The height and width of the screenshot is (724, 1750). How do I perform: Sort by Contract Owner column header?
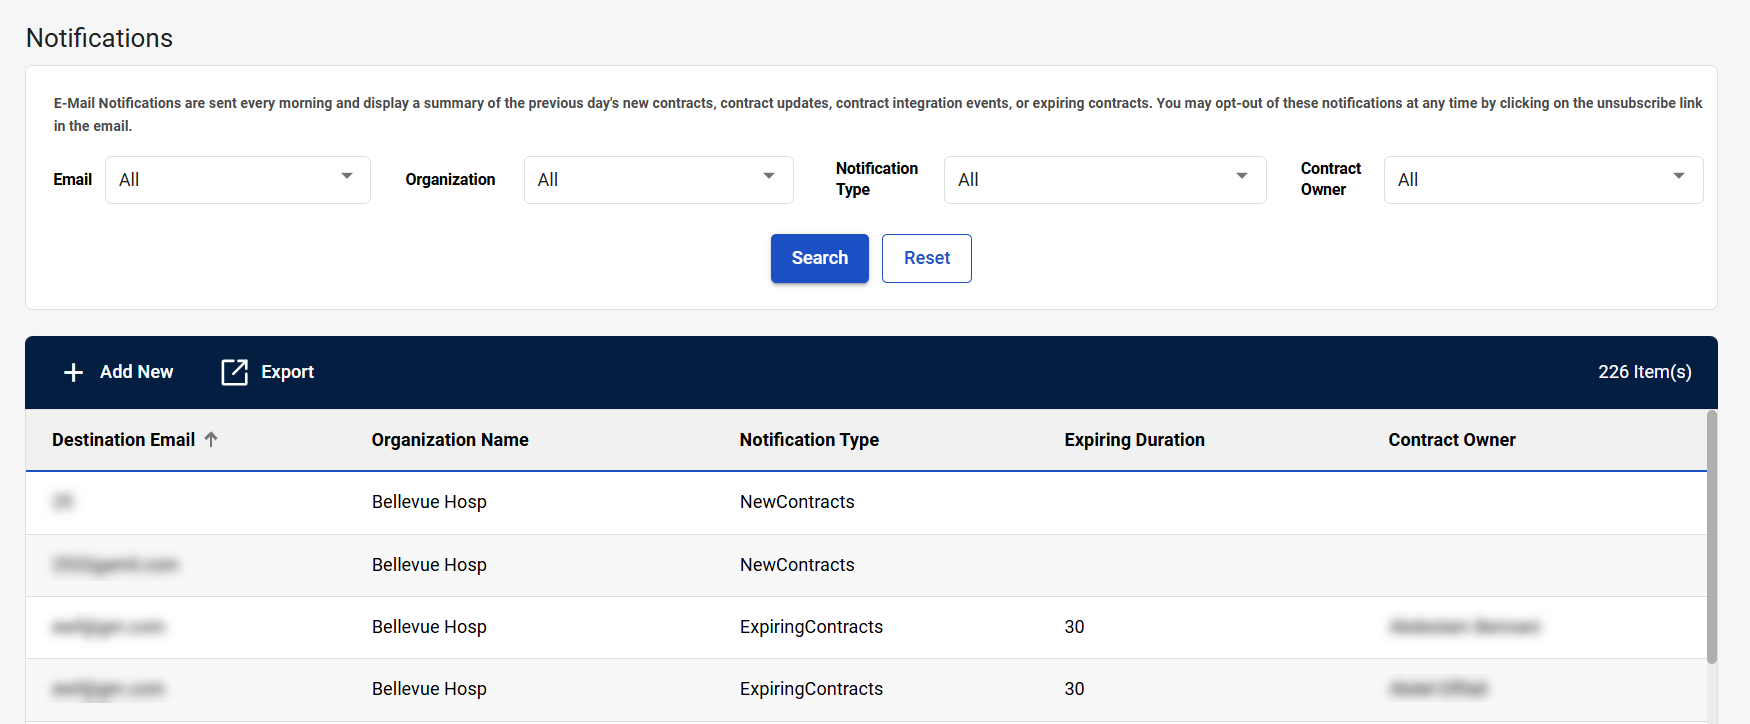click(1451, 440)
